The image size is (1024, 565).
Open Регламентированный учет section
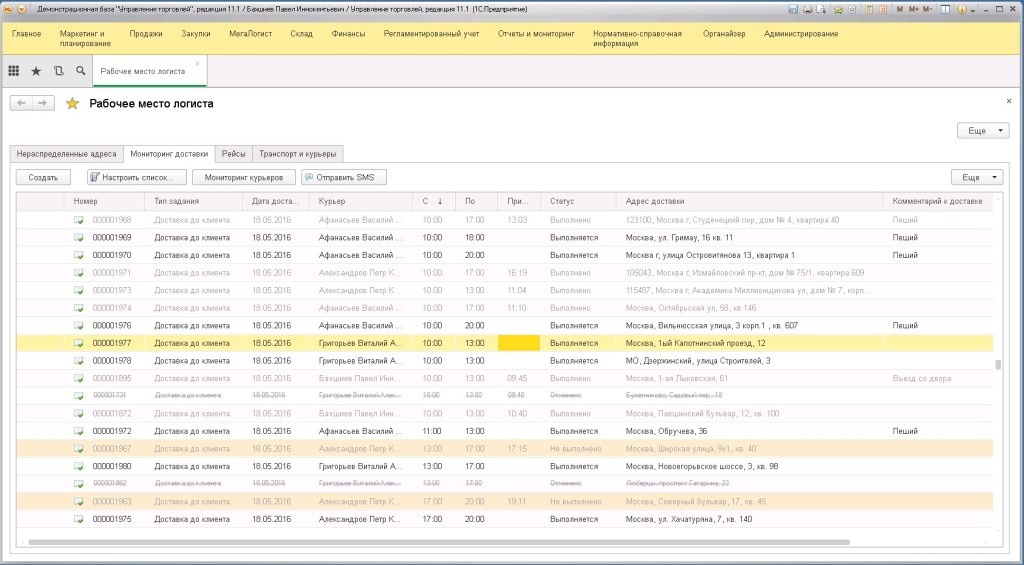[x=432, y=34]
